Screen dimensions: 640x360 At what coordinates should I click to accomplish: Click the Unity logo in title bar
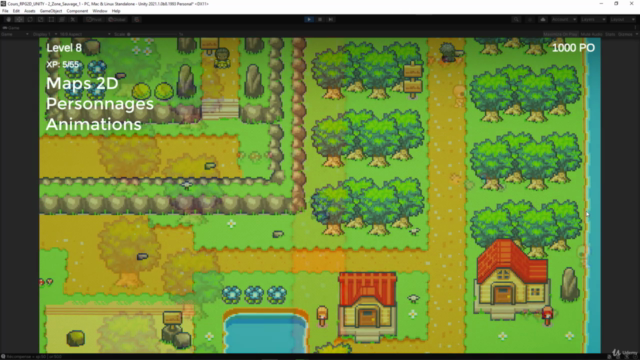[3, 3]
